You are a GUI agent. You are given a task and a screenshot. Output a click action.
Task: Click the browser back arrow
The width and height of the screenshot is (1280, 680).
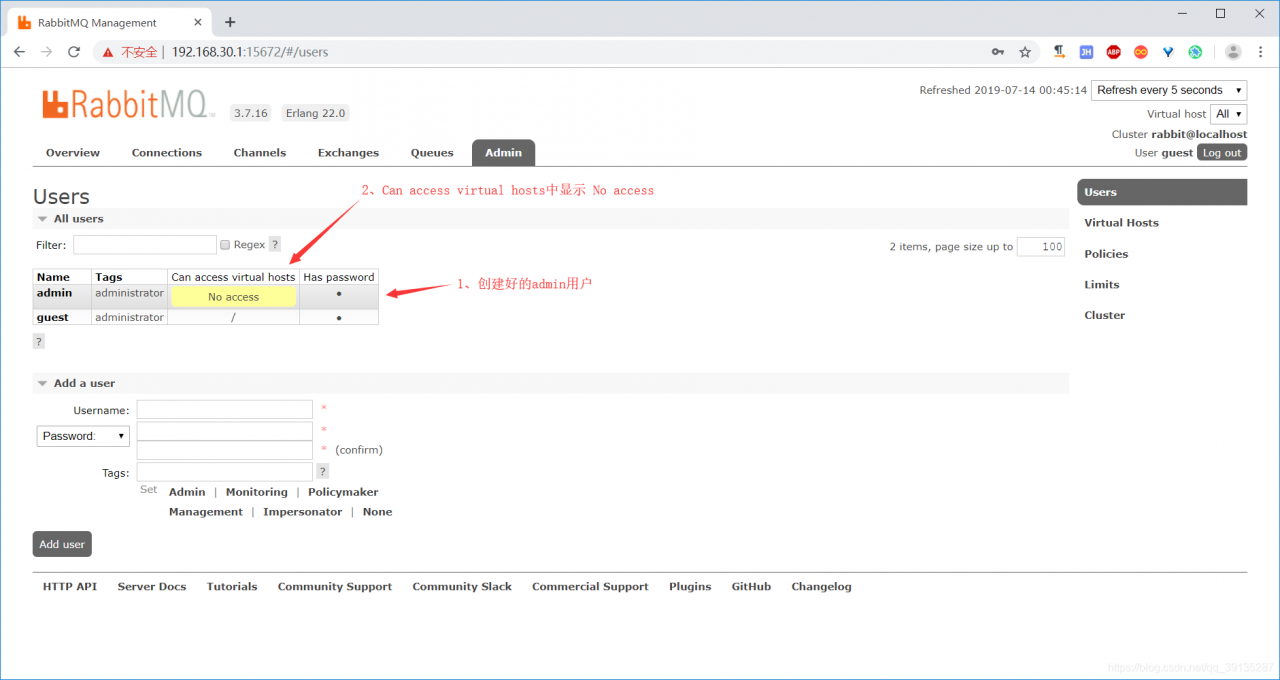coord(19,52)
